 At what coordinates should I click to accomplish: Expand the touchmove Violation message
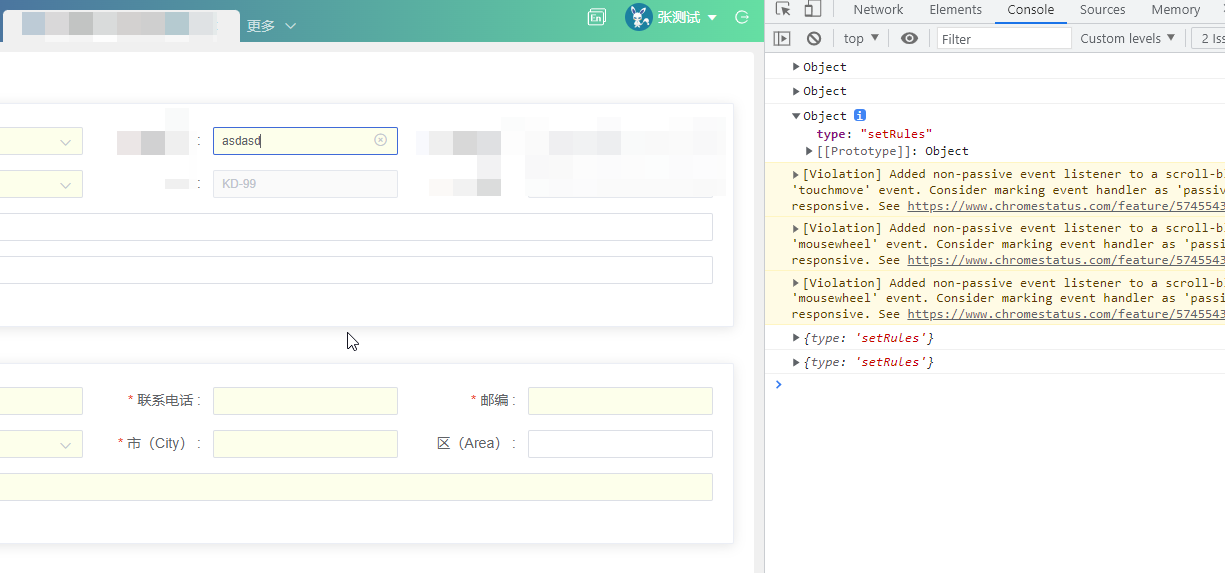pyautogui.click(x=796, y=174)
